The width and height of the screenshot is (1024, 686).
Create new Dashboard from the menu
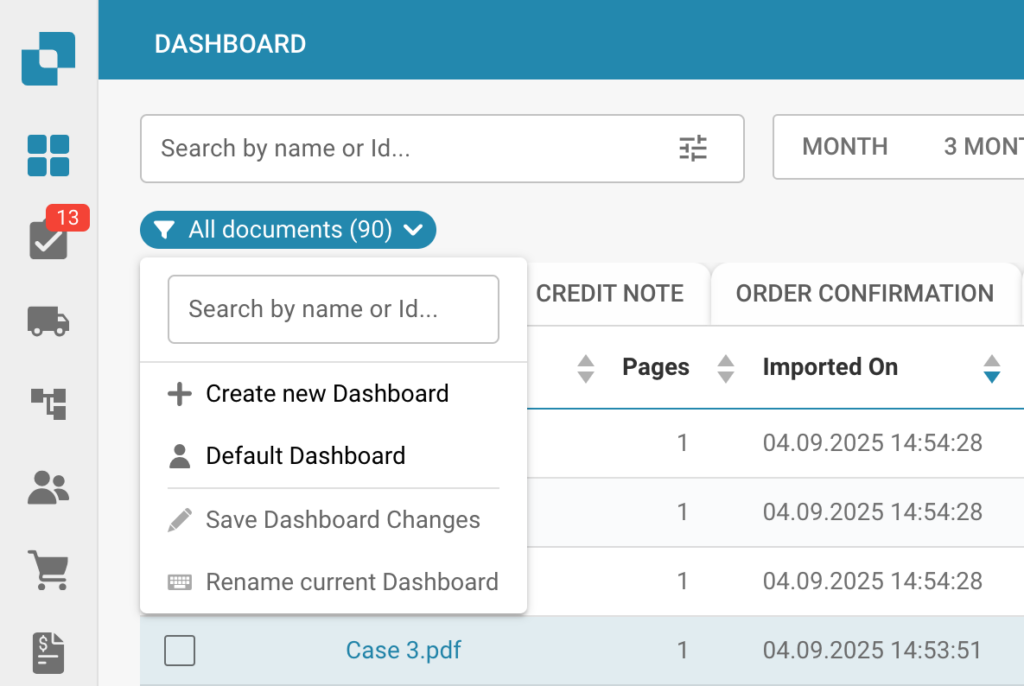click(x=326, y=393)
